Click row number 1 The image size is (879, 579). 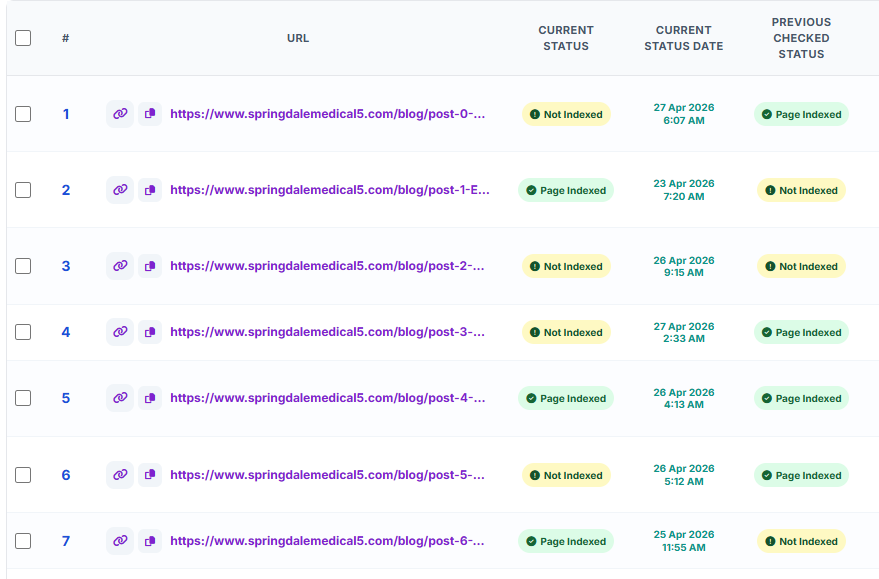click(66, 114)
